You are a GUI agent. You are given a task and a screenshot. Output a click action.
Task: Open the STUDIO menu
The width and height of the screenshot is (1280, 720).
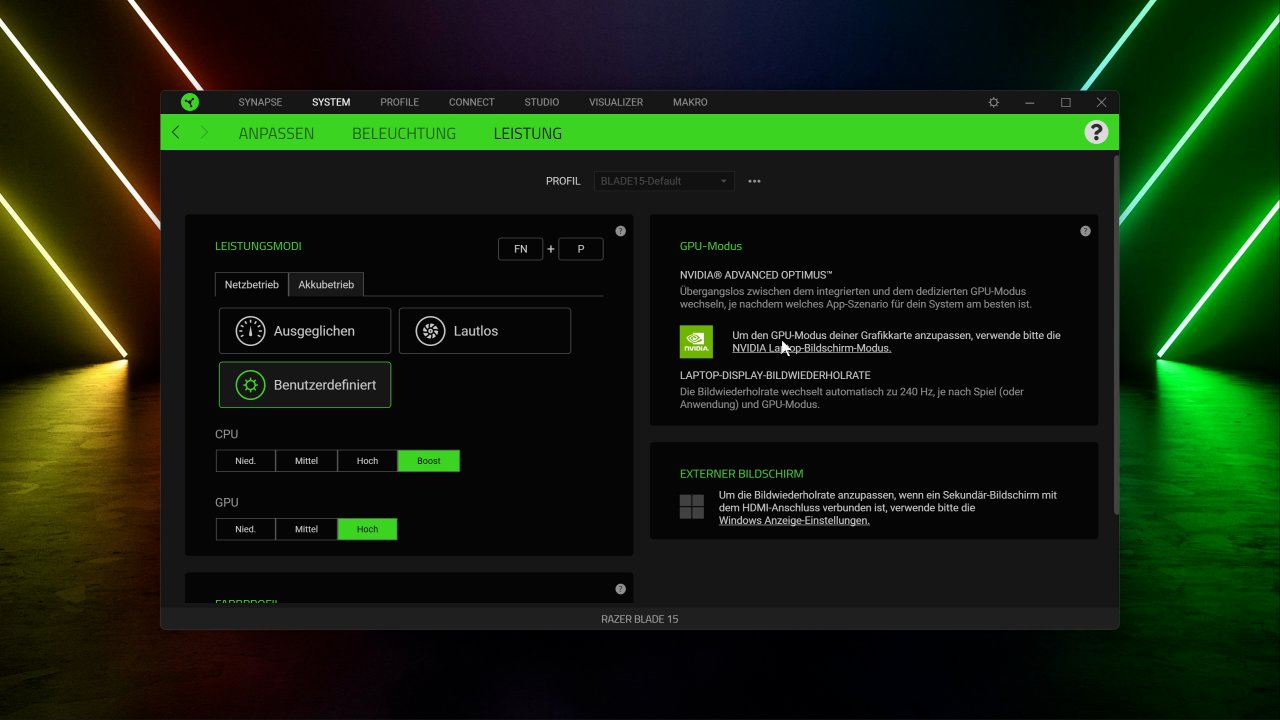point(541,102)
